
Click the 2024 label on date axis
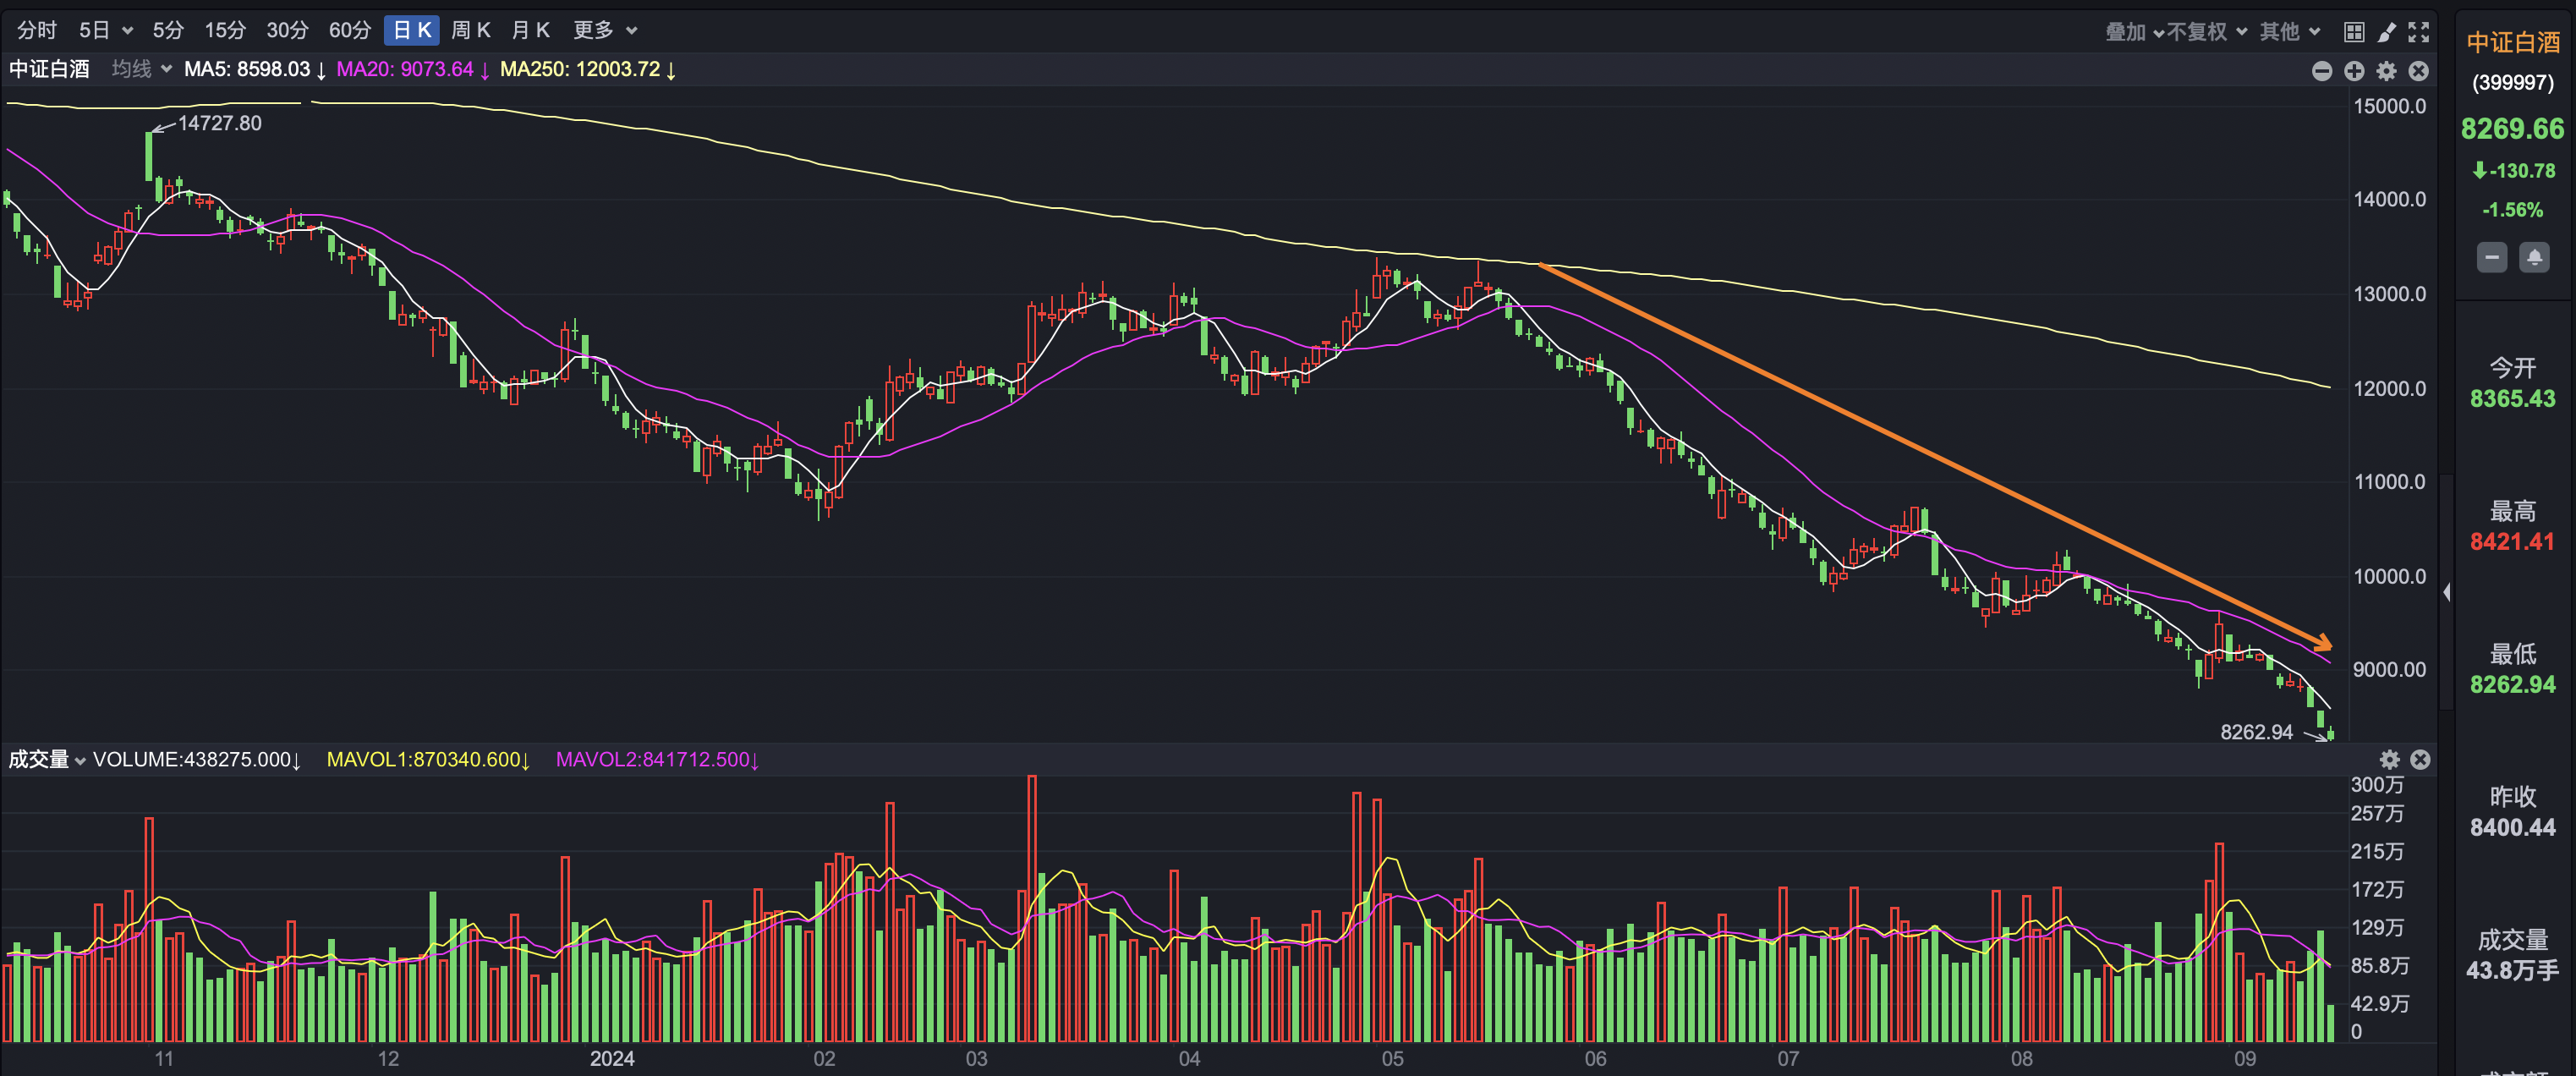pos(612,1058)
